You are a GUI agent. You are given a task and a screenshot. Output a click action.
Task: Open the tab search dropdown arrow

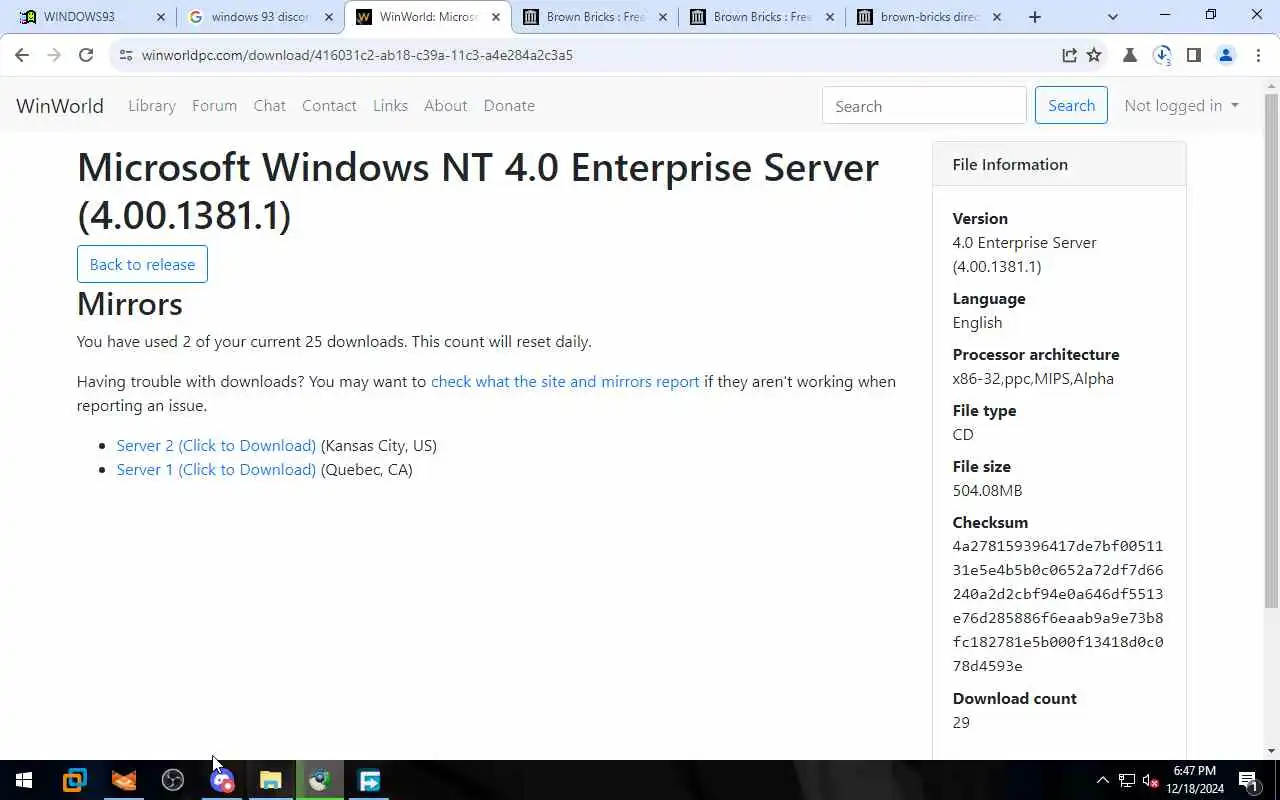point(1113,17)
